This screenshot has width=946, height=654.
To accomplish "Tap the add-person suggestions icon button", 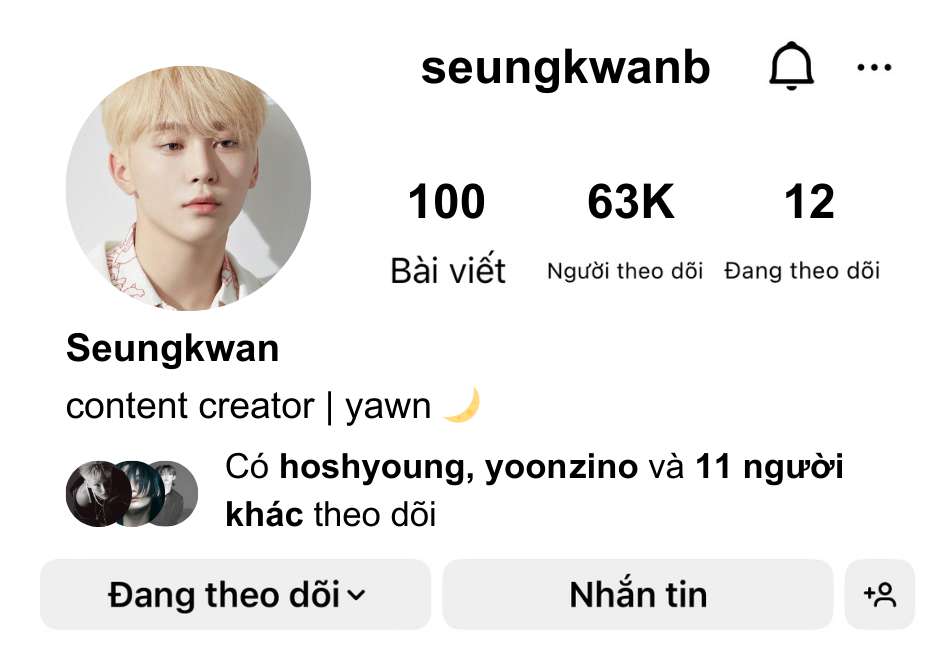I will 880,595.
